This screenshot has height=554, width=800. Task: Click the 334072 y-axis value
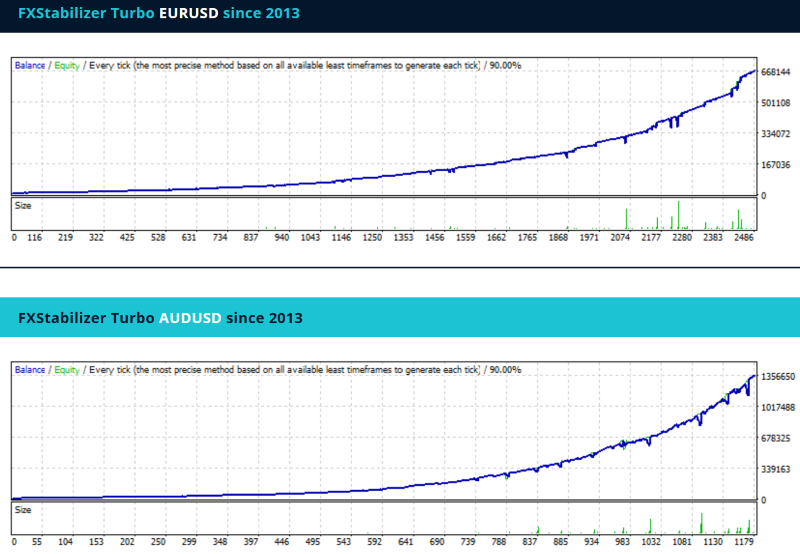coord(776,134)
